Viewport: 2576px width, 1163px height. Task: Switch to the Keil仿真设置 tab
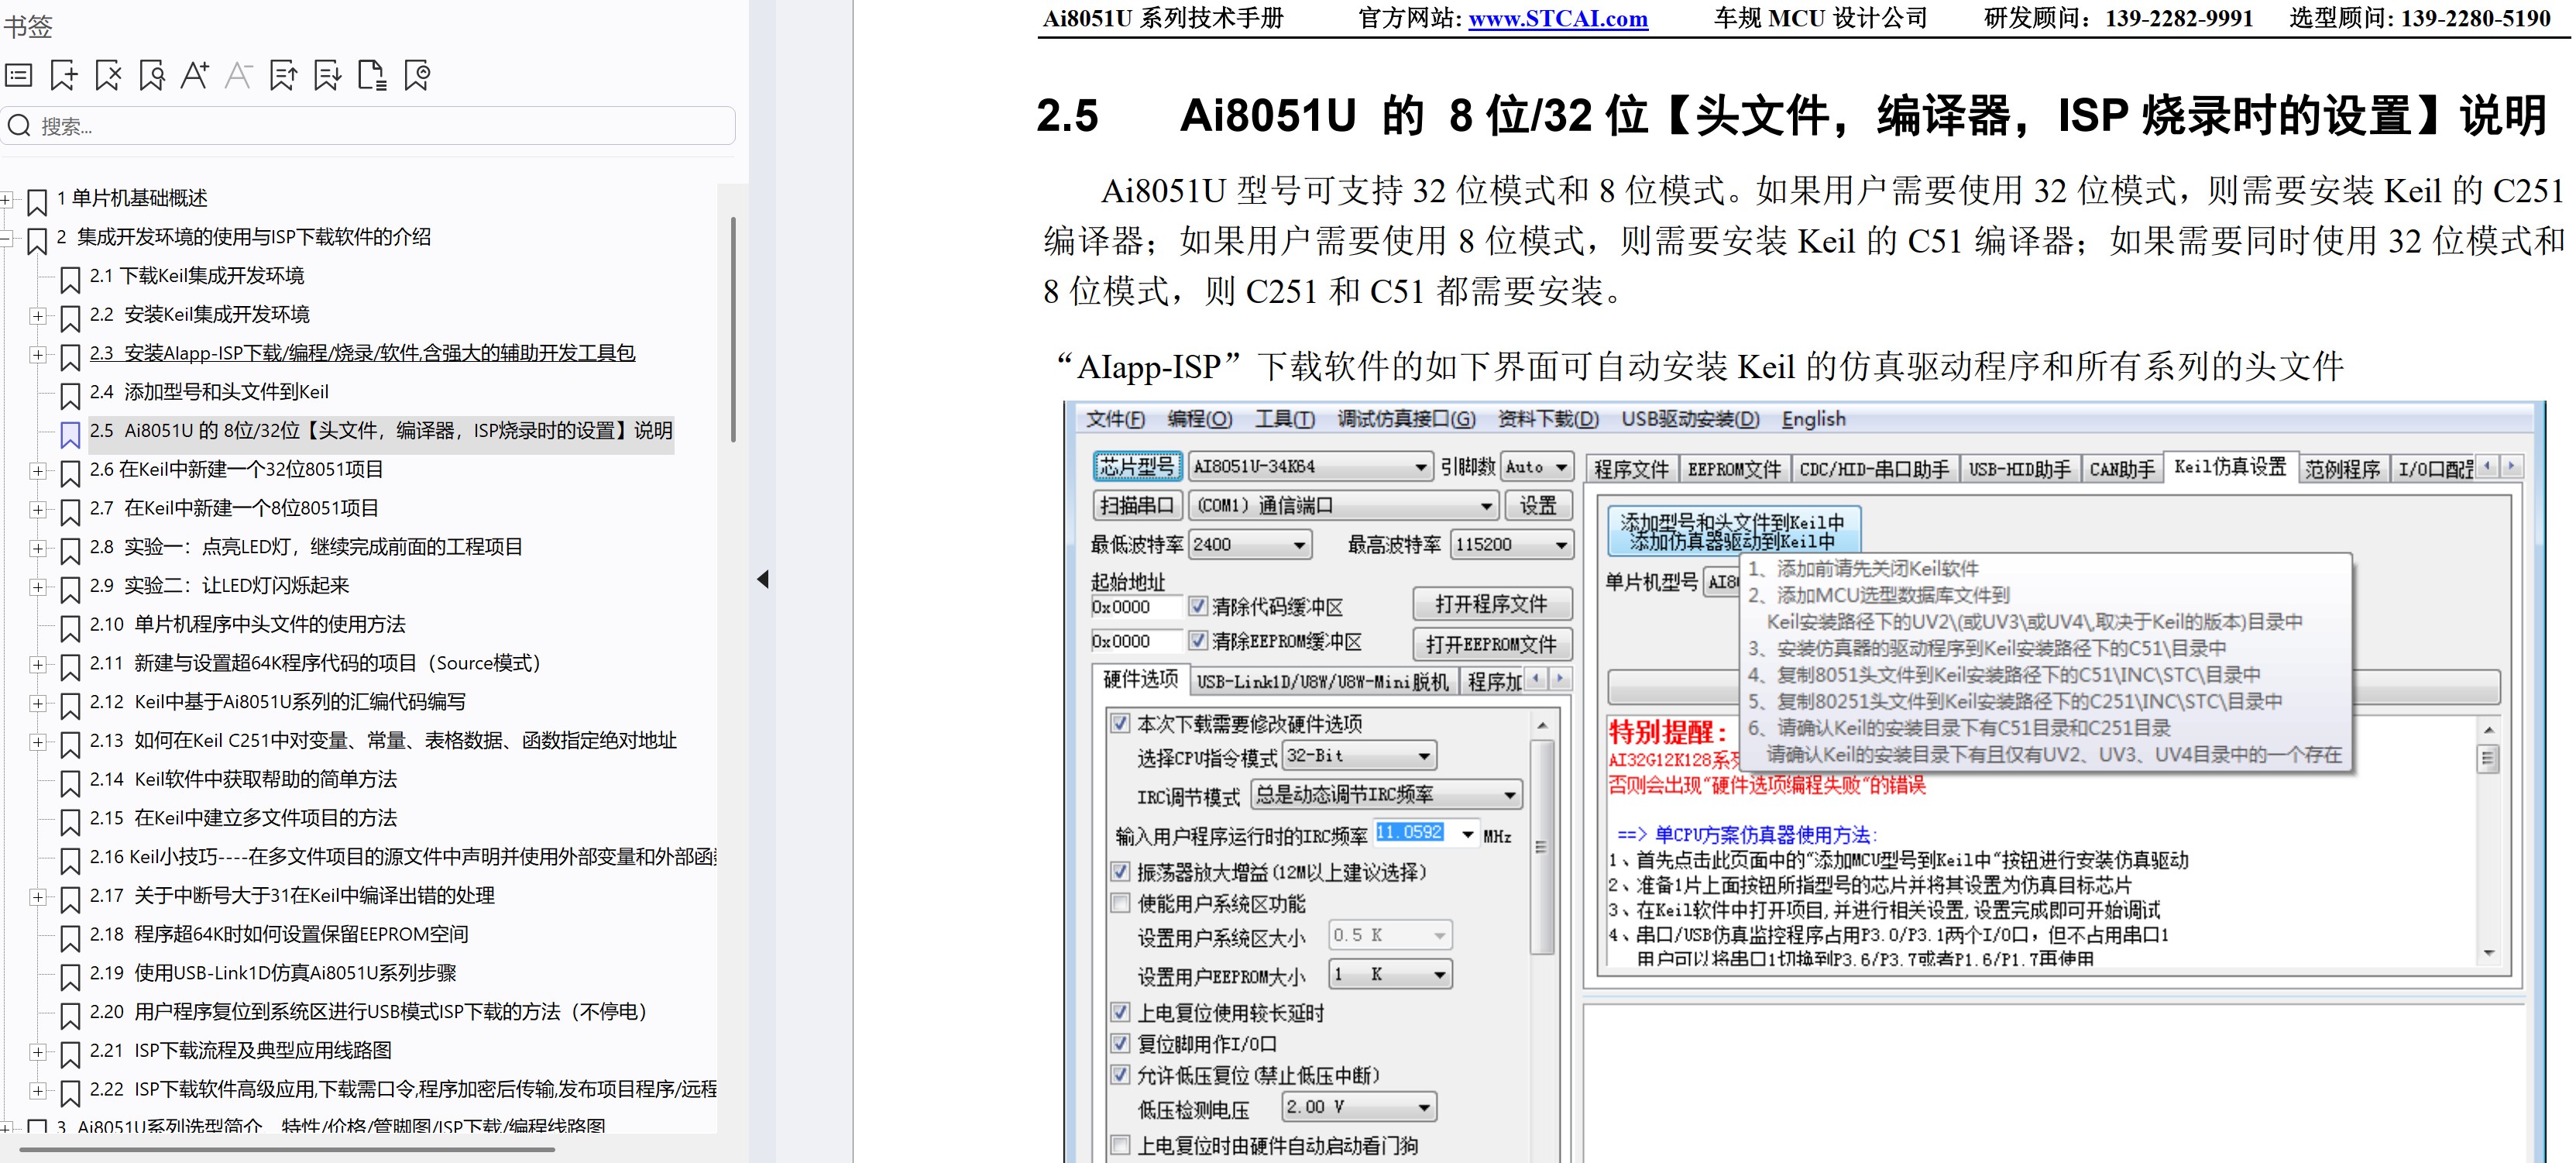tap(2230, 467)
